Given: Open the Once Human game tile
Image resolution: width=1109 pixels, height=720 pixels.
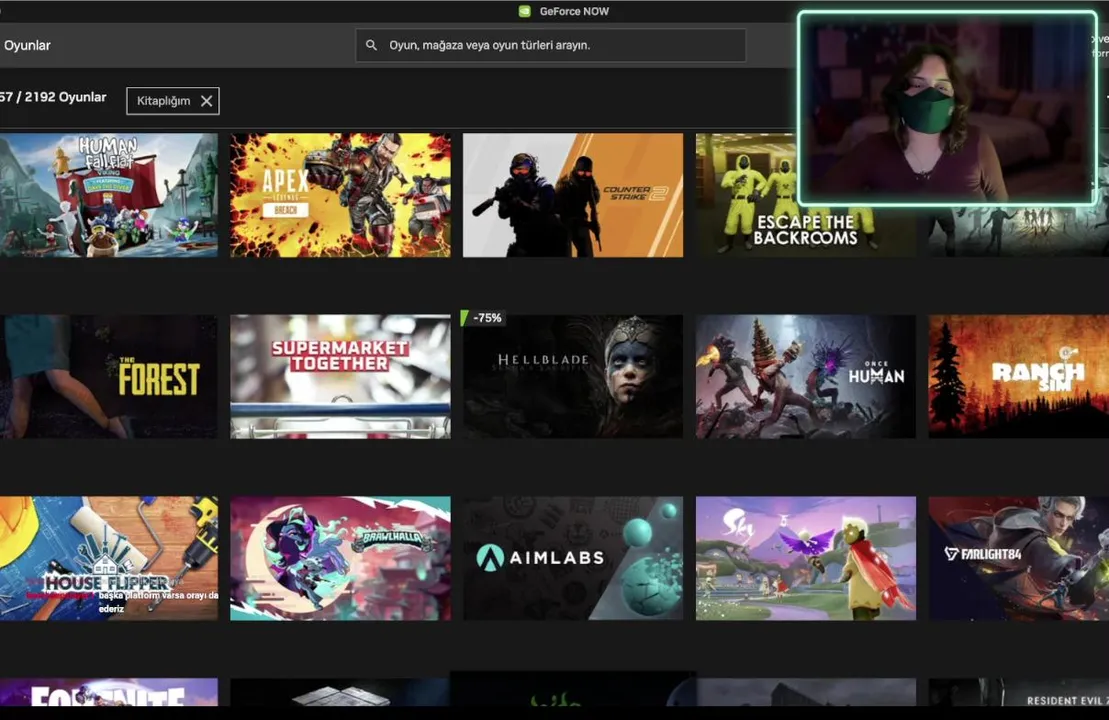Looking at the screenshot, I should click(806, 376).
